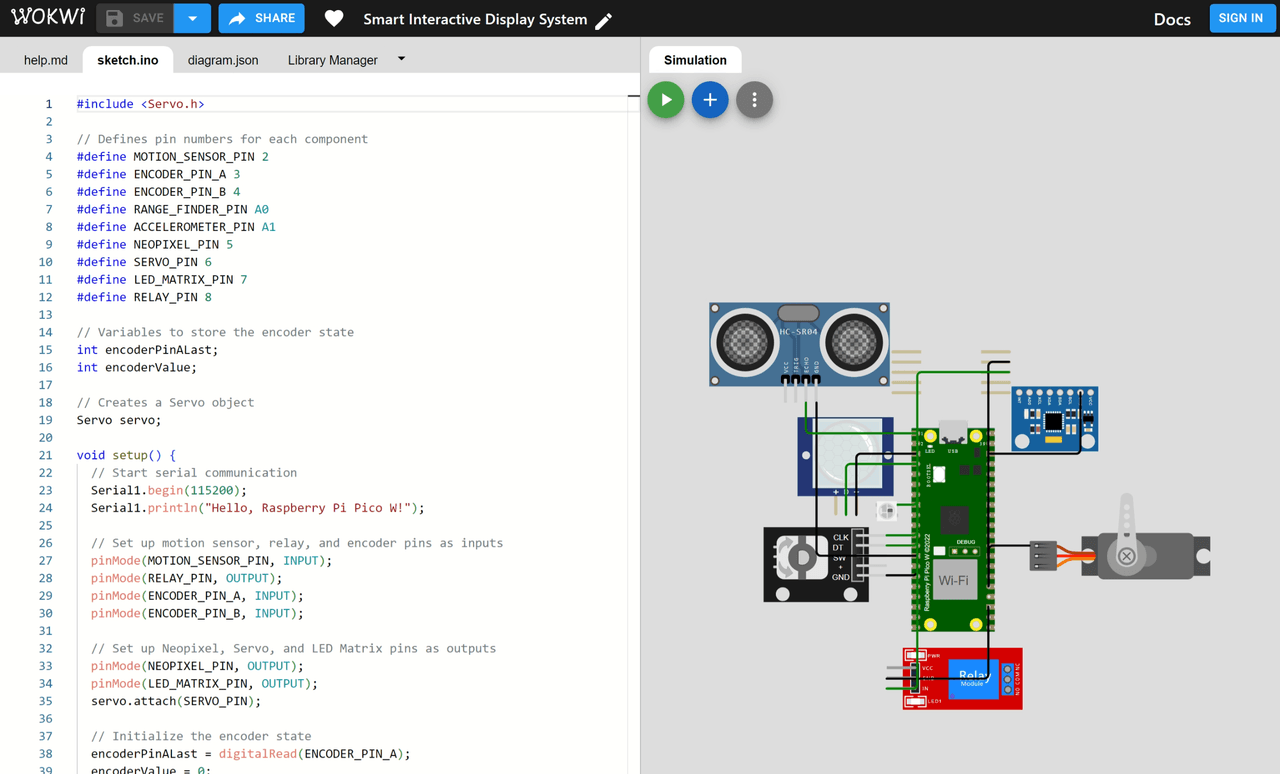This screenshot has height=774, width=1280.
Task: Expand the file tabs dropdown arrow
Action: click(x=401, y=59)
